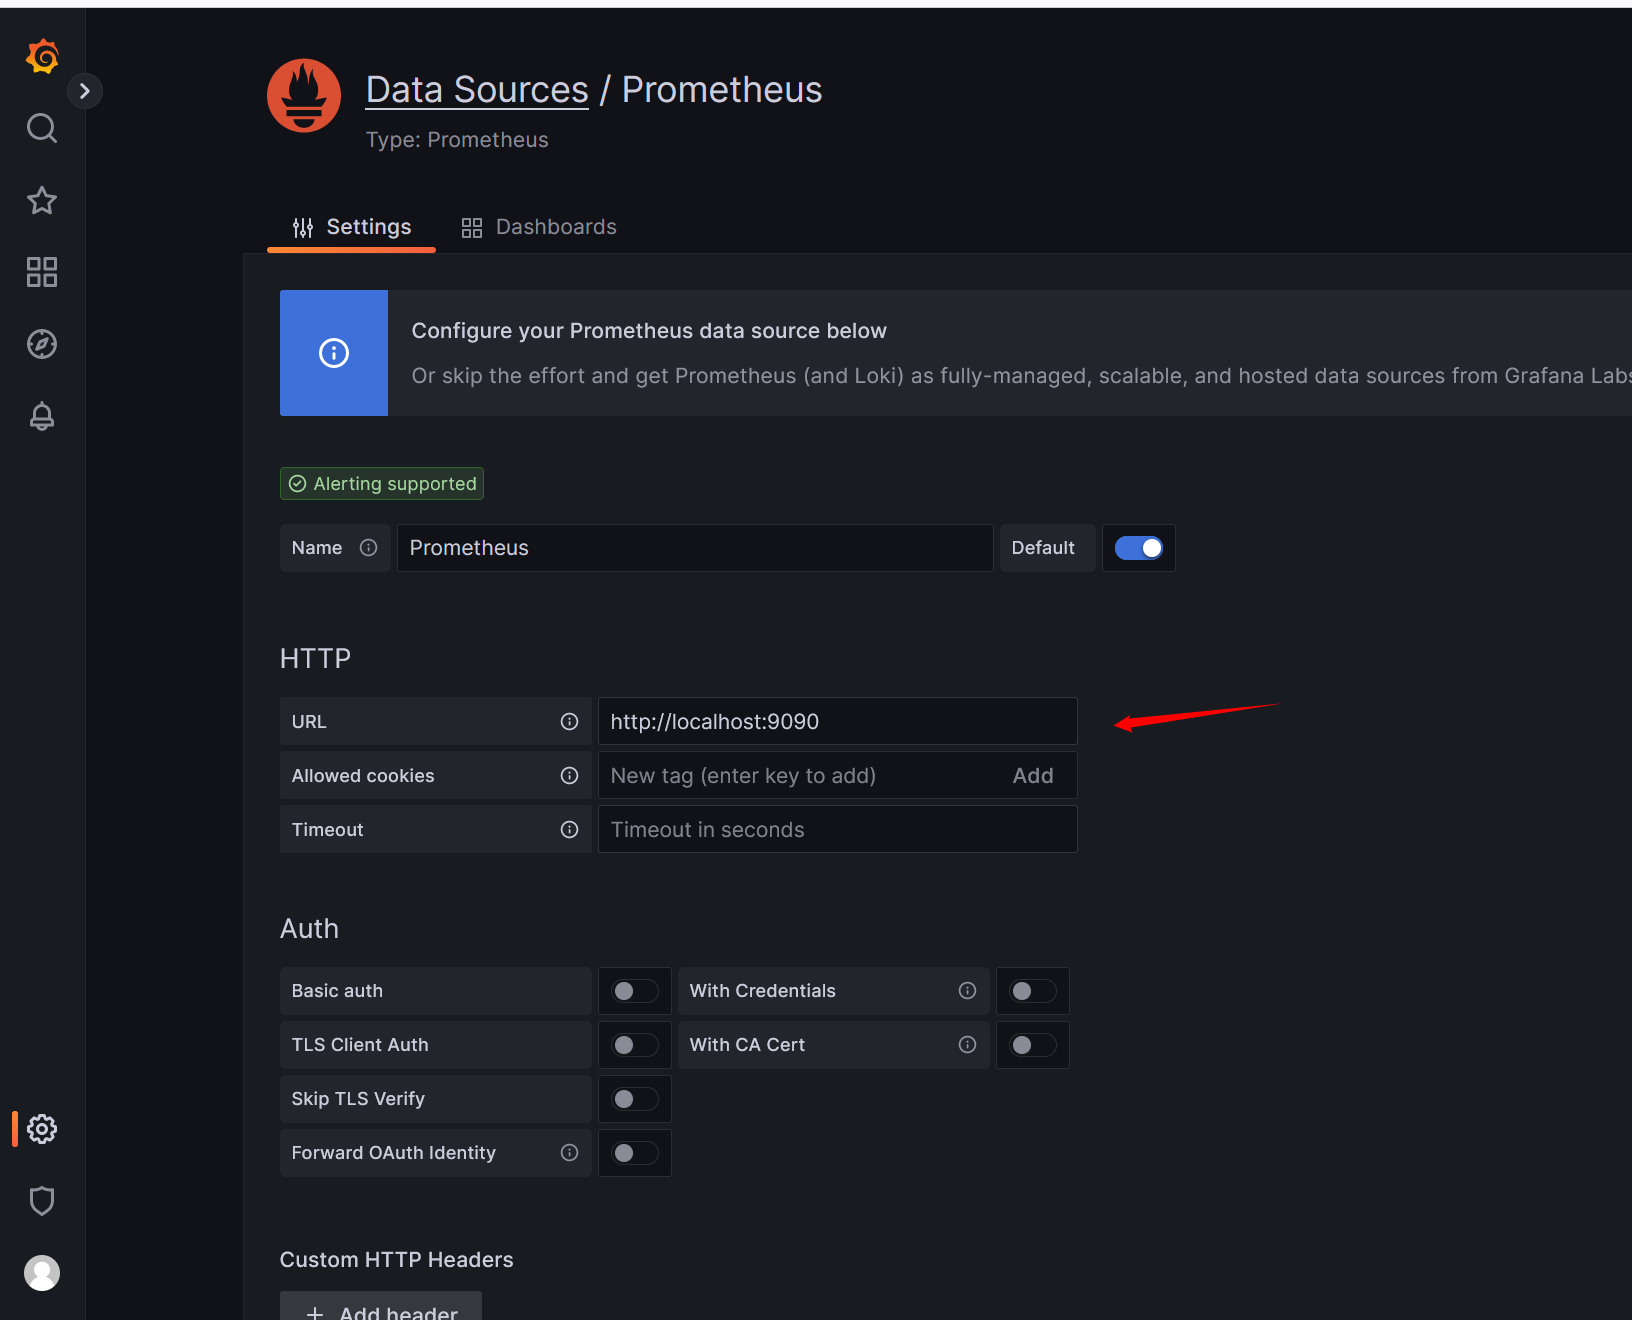
Task: Open the Explore compass icon
Action: tap(42, 344)
